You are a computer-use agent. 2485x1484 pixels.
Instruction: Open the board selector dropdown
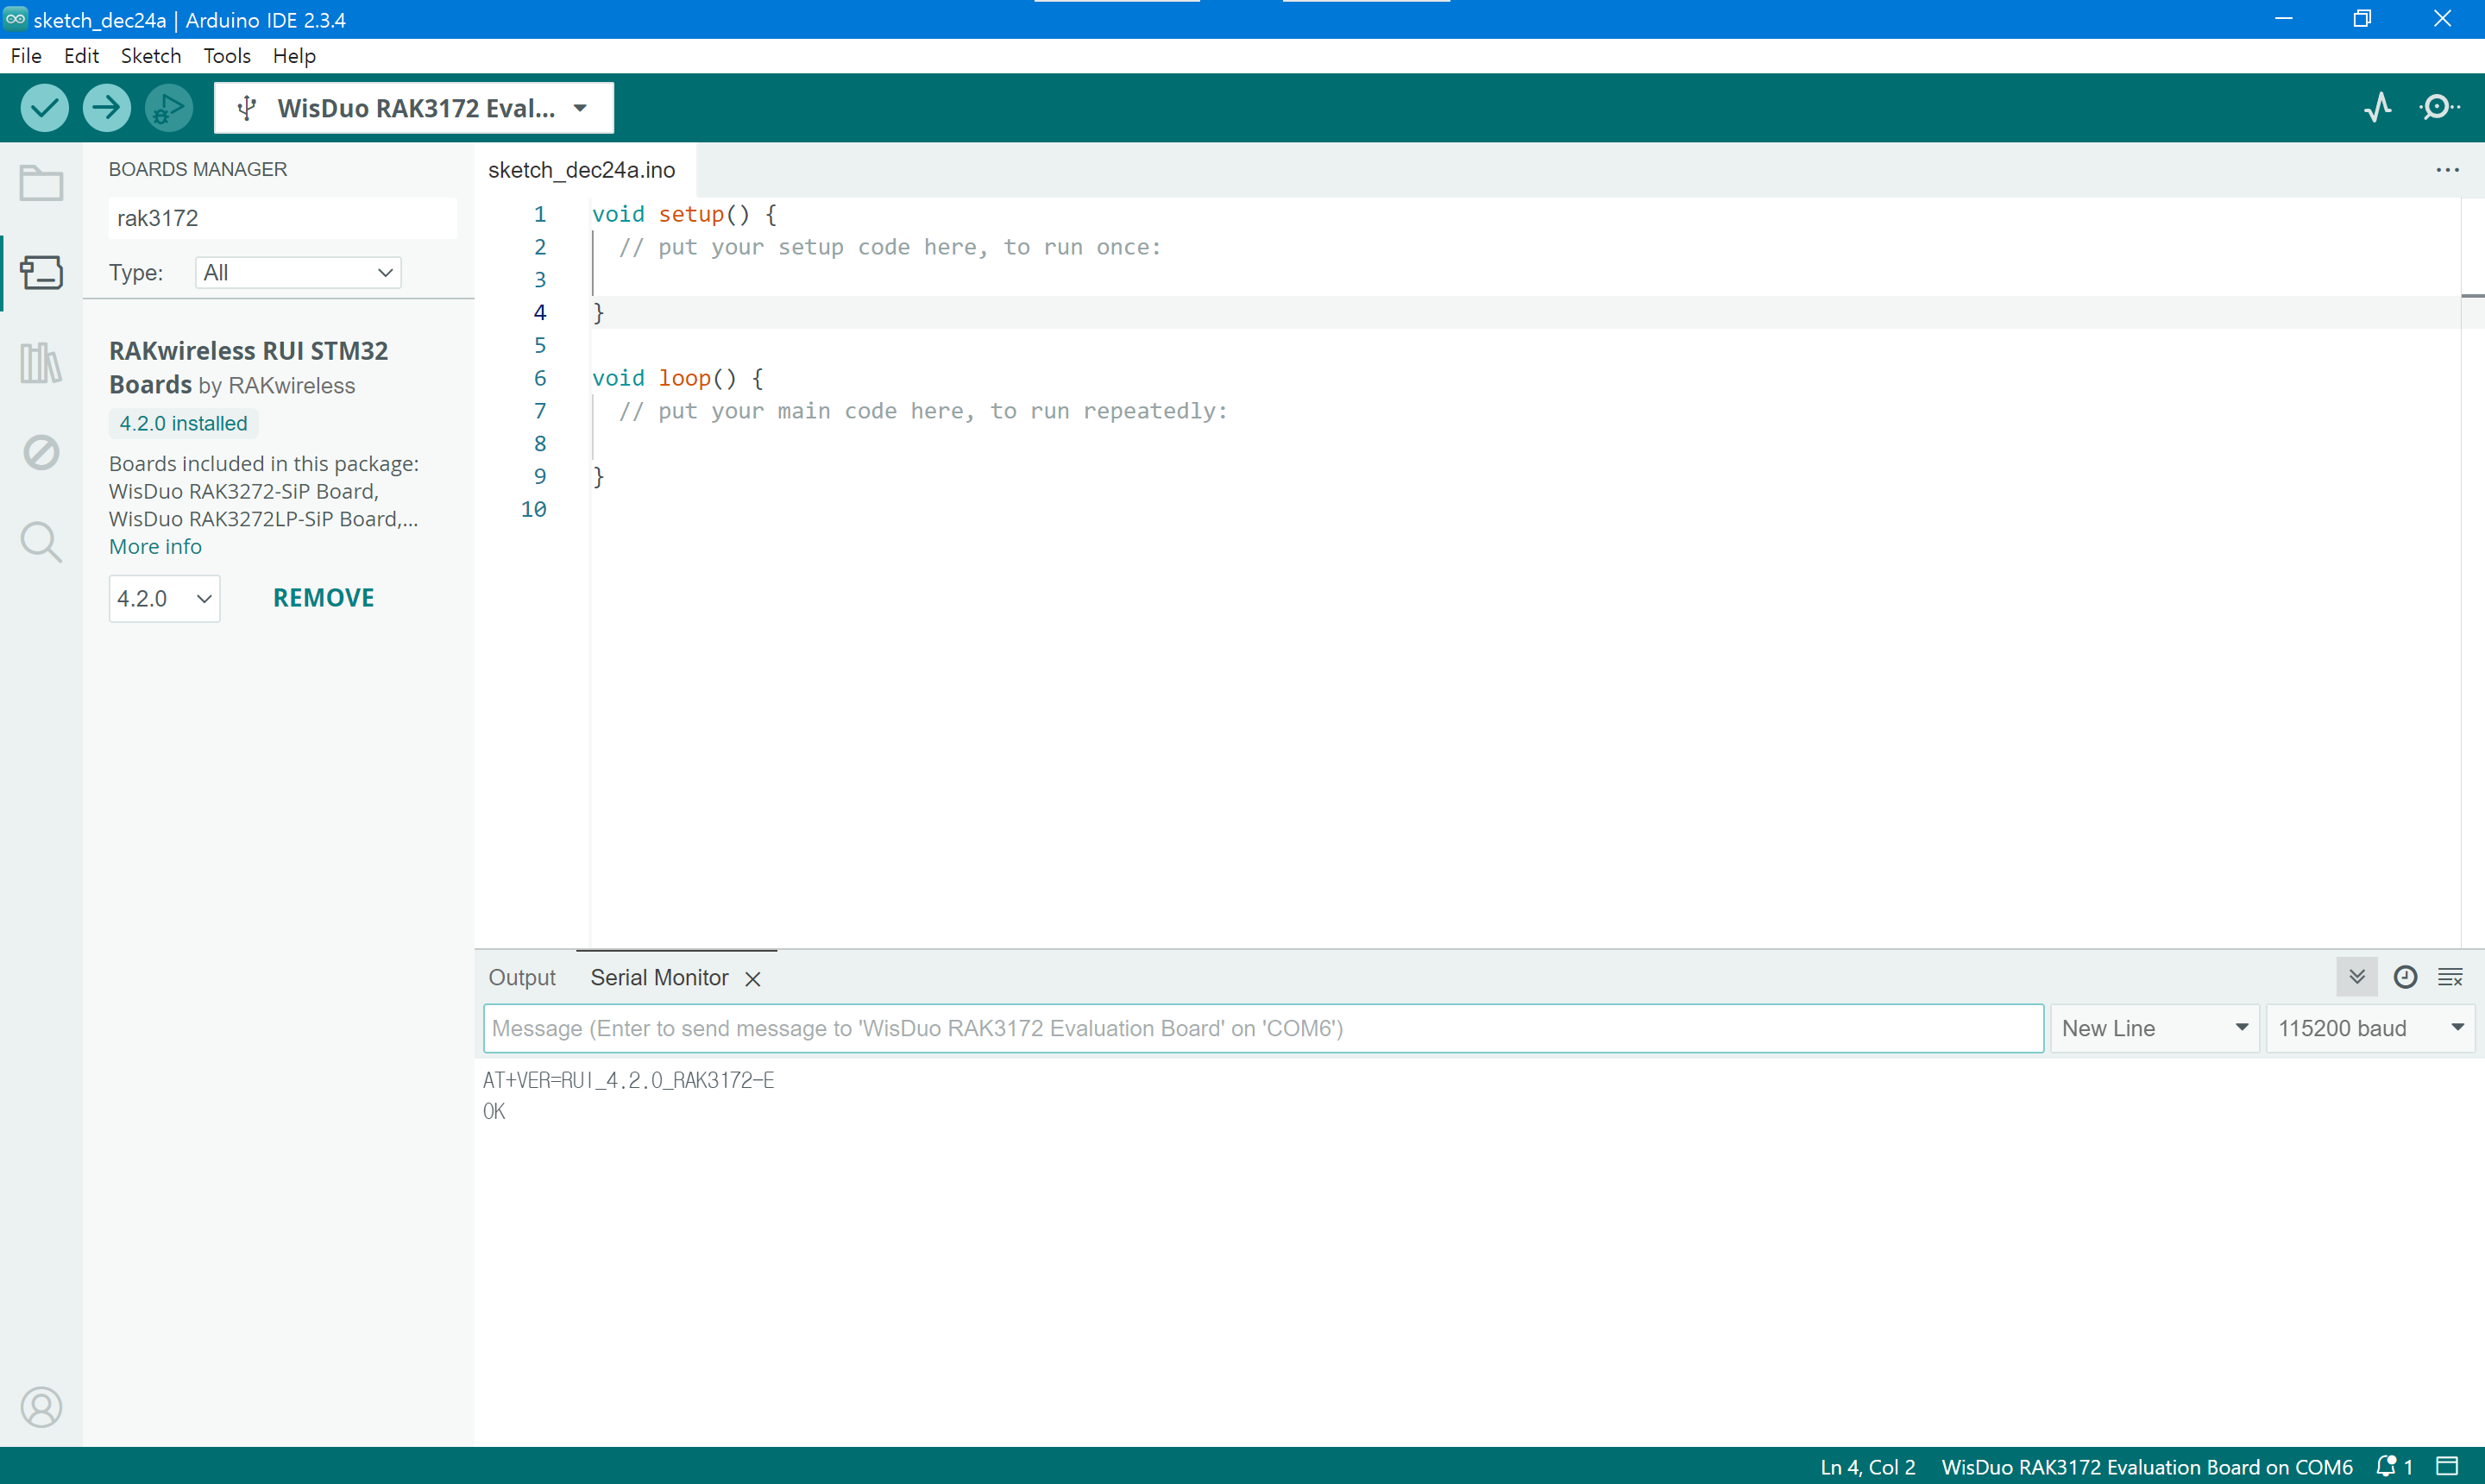point(413,108)
